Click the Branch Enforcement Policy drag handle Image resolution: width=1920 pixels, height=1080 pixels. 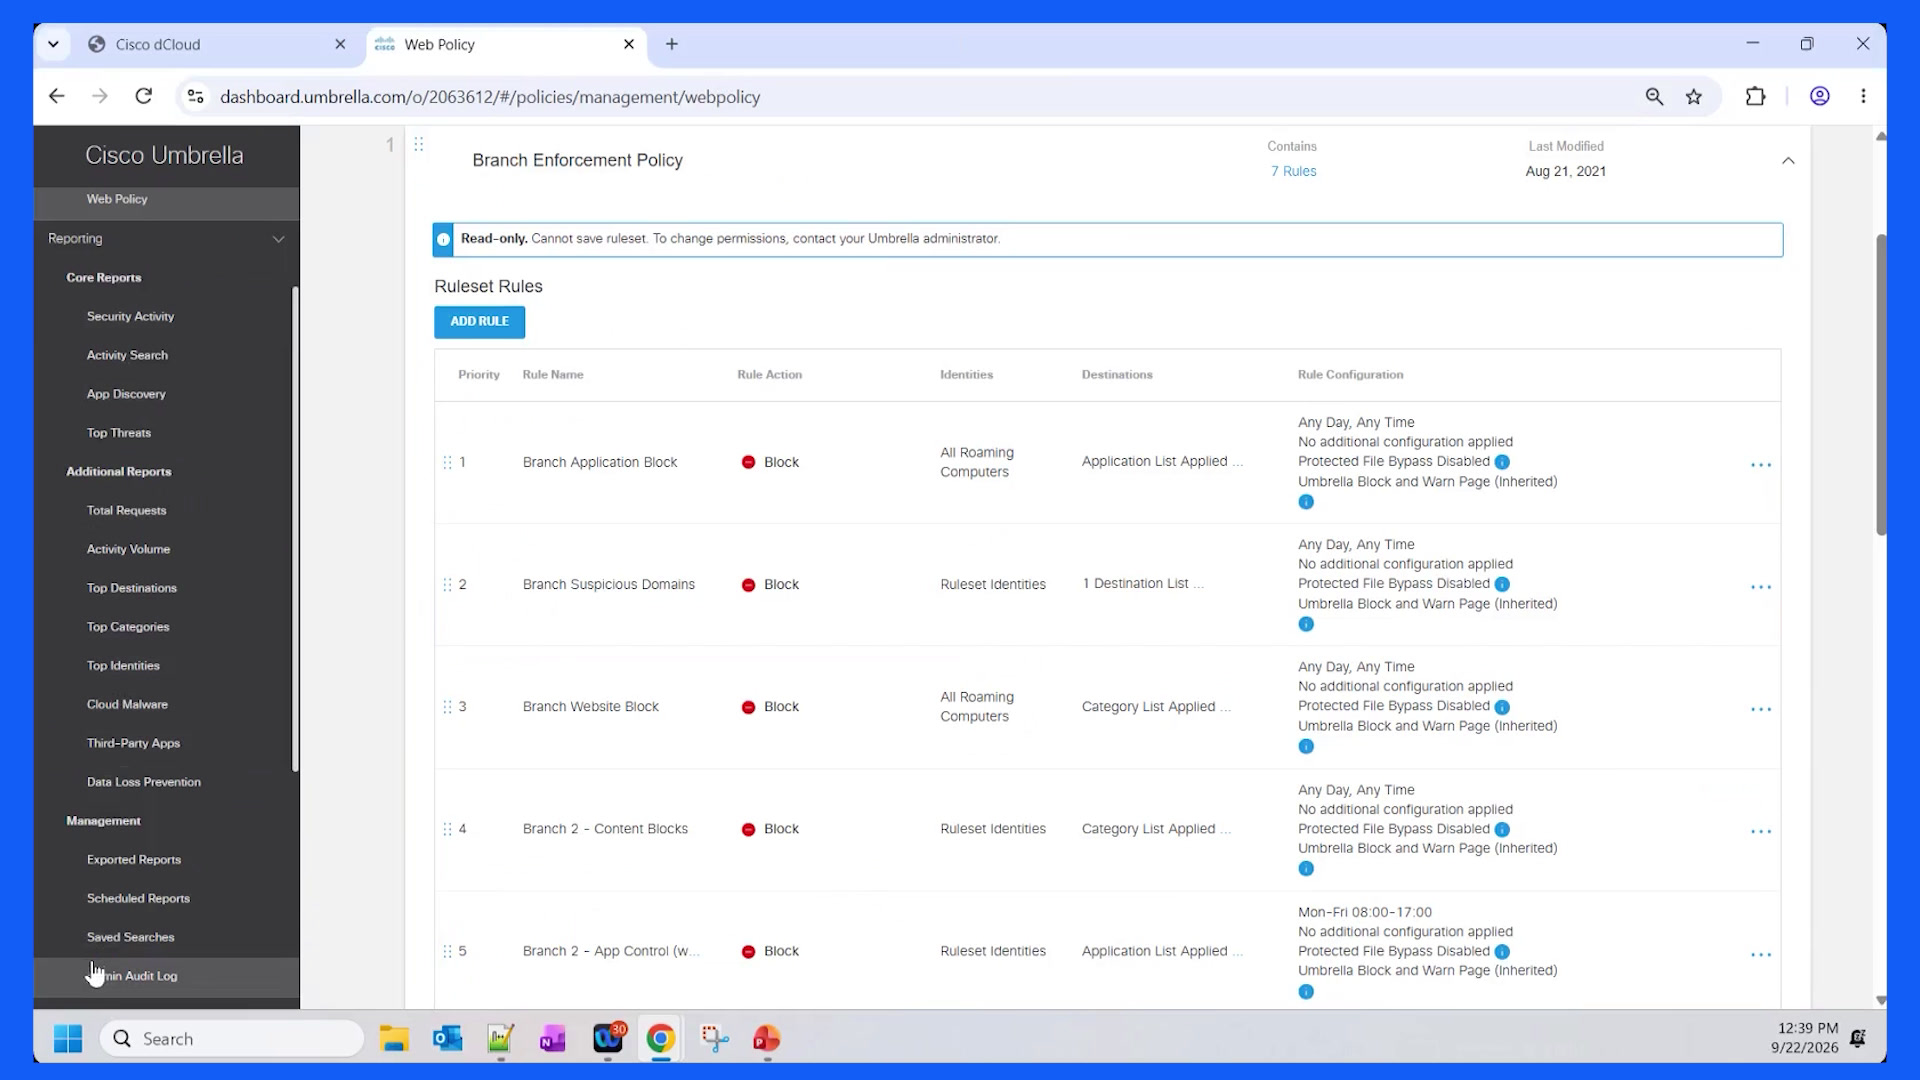pos(419,144)
